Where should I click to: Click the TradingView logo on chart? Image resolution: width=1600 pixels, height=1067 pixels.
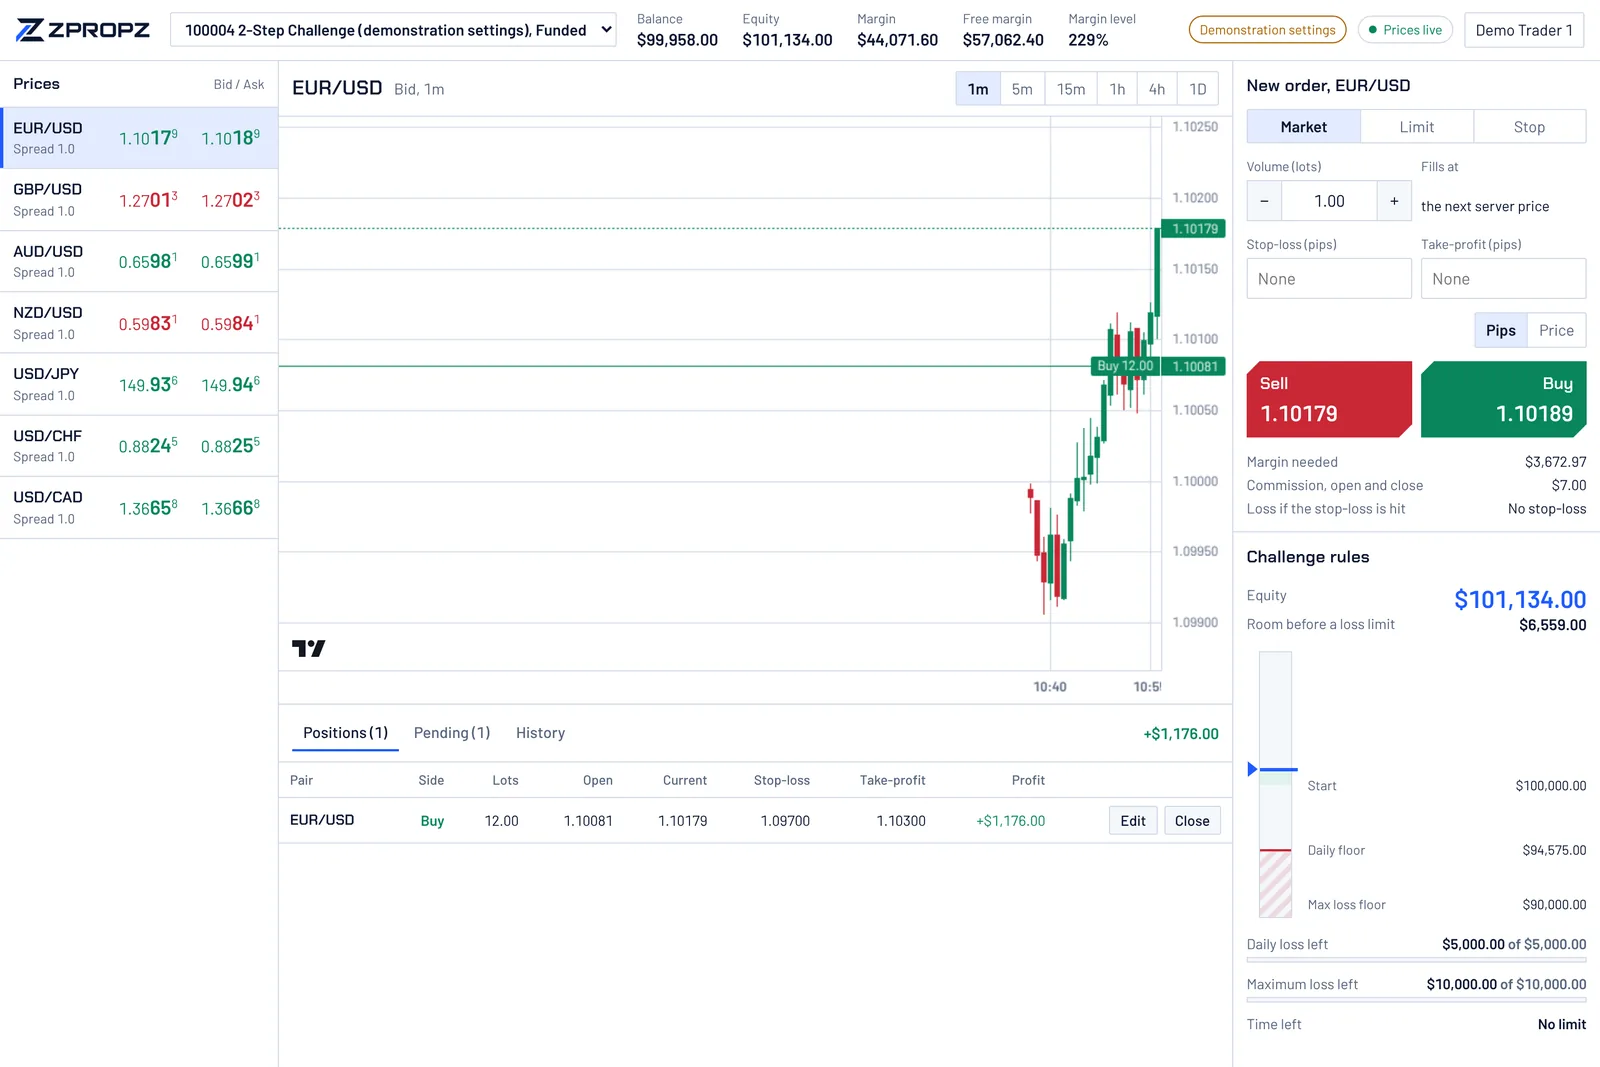tap(308, 648)
